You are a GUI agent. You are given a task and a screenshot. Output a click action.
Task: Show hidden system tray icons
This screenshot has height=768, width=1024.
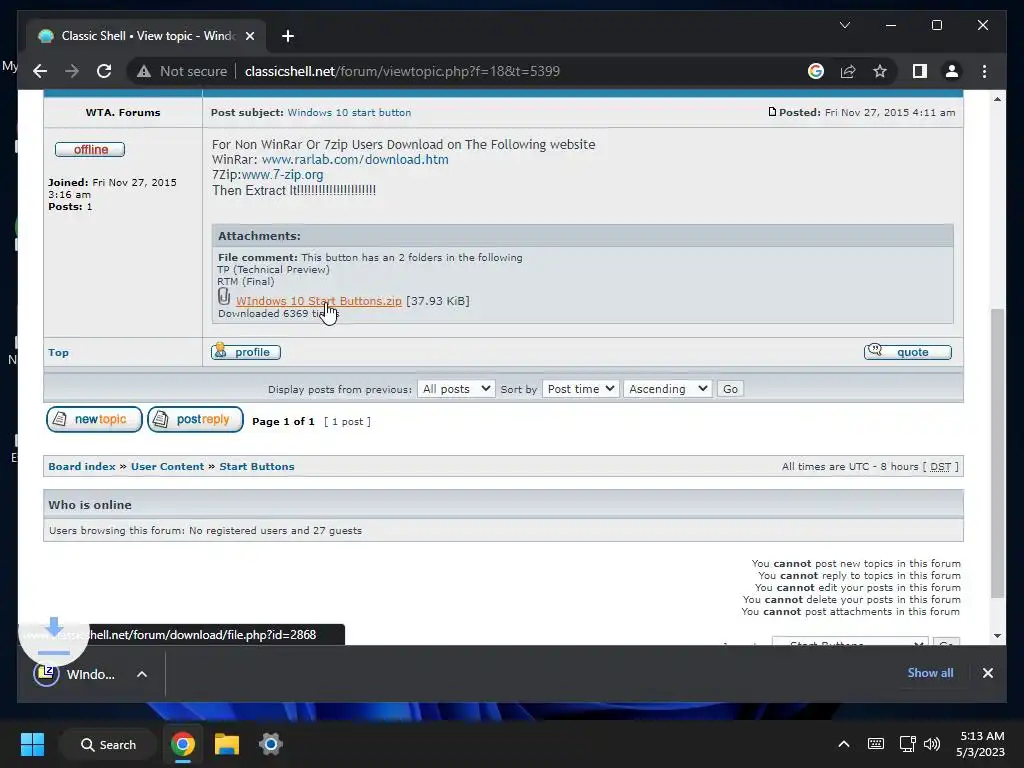(844, 744)
